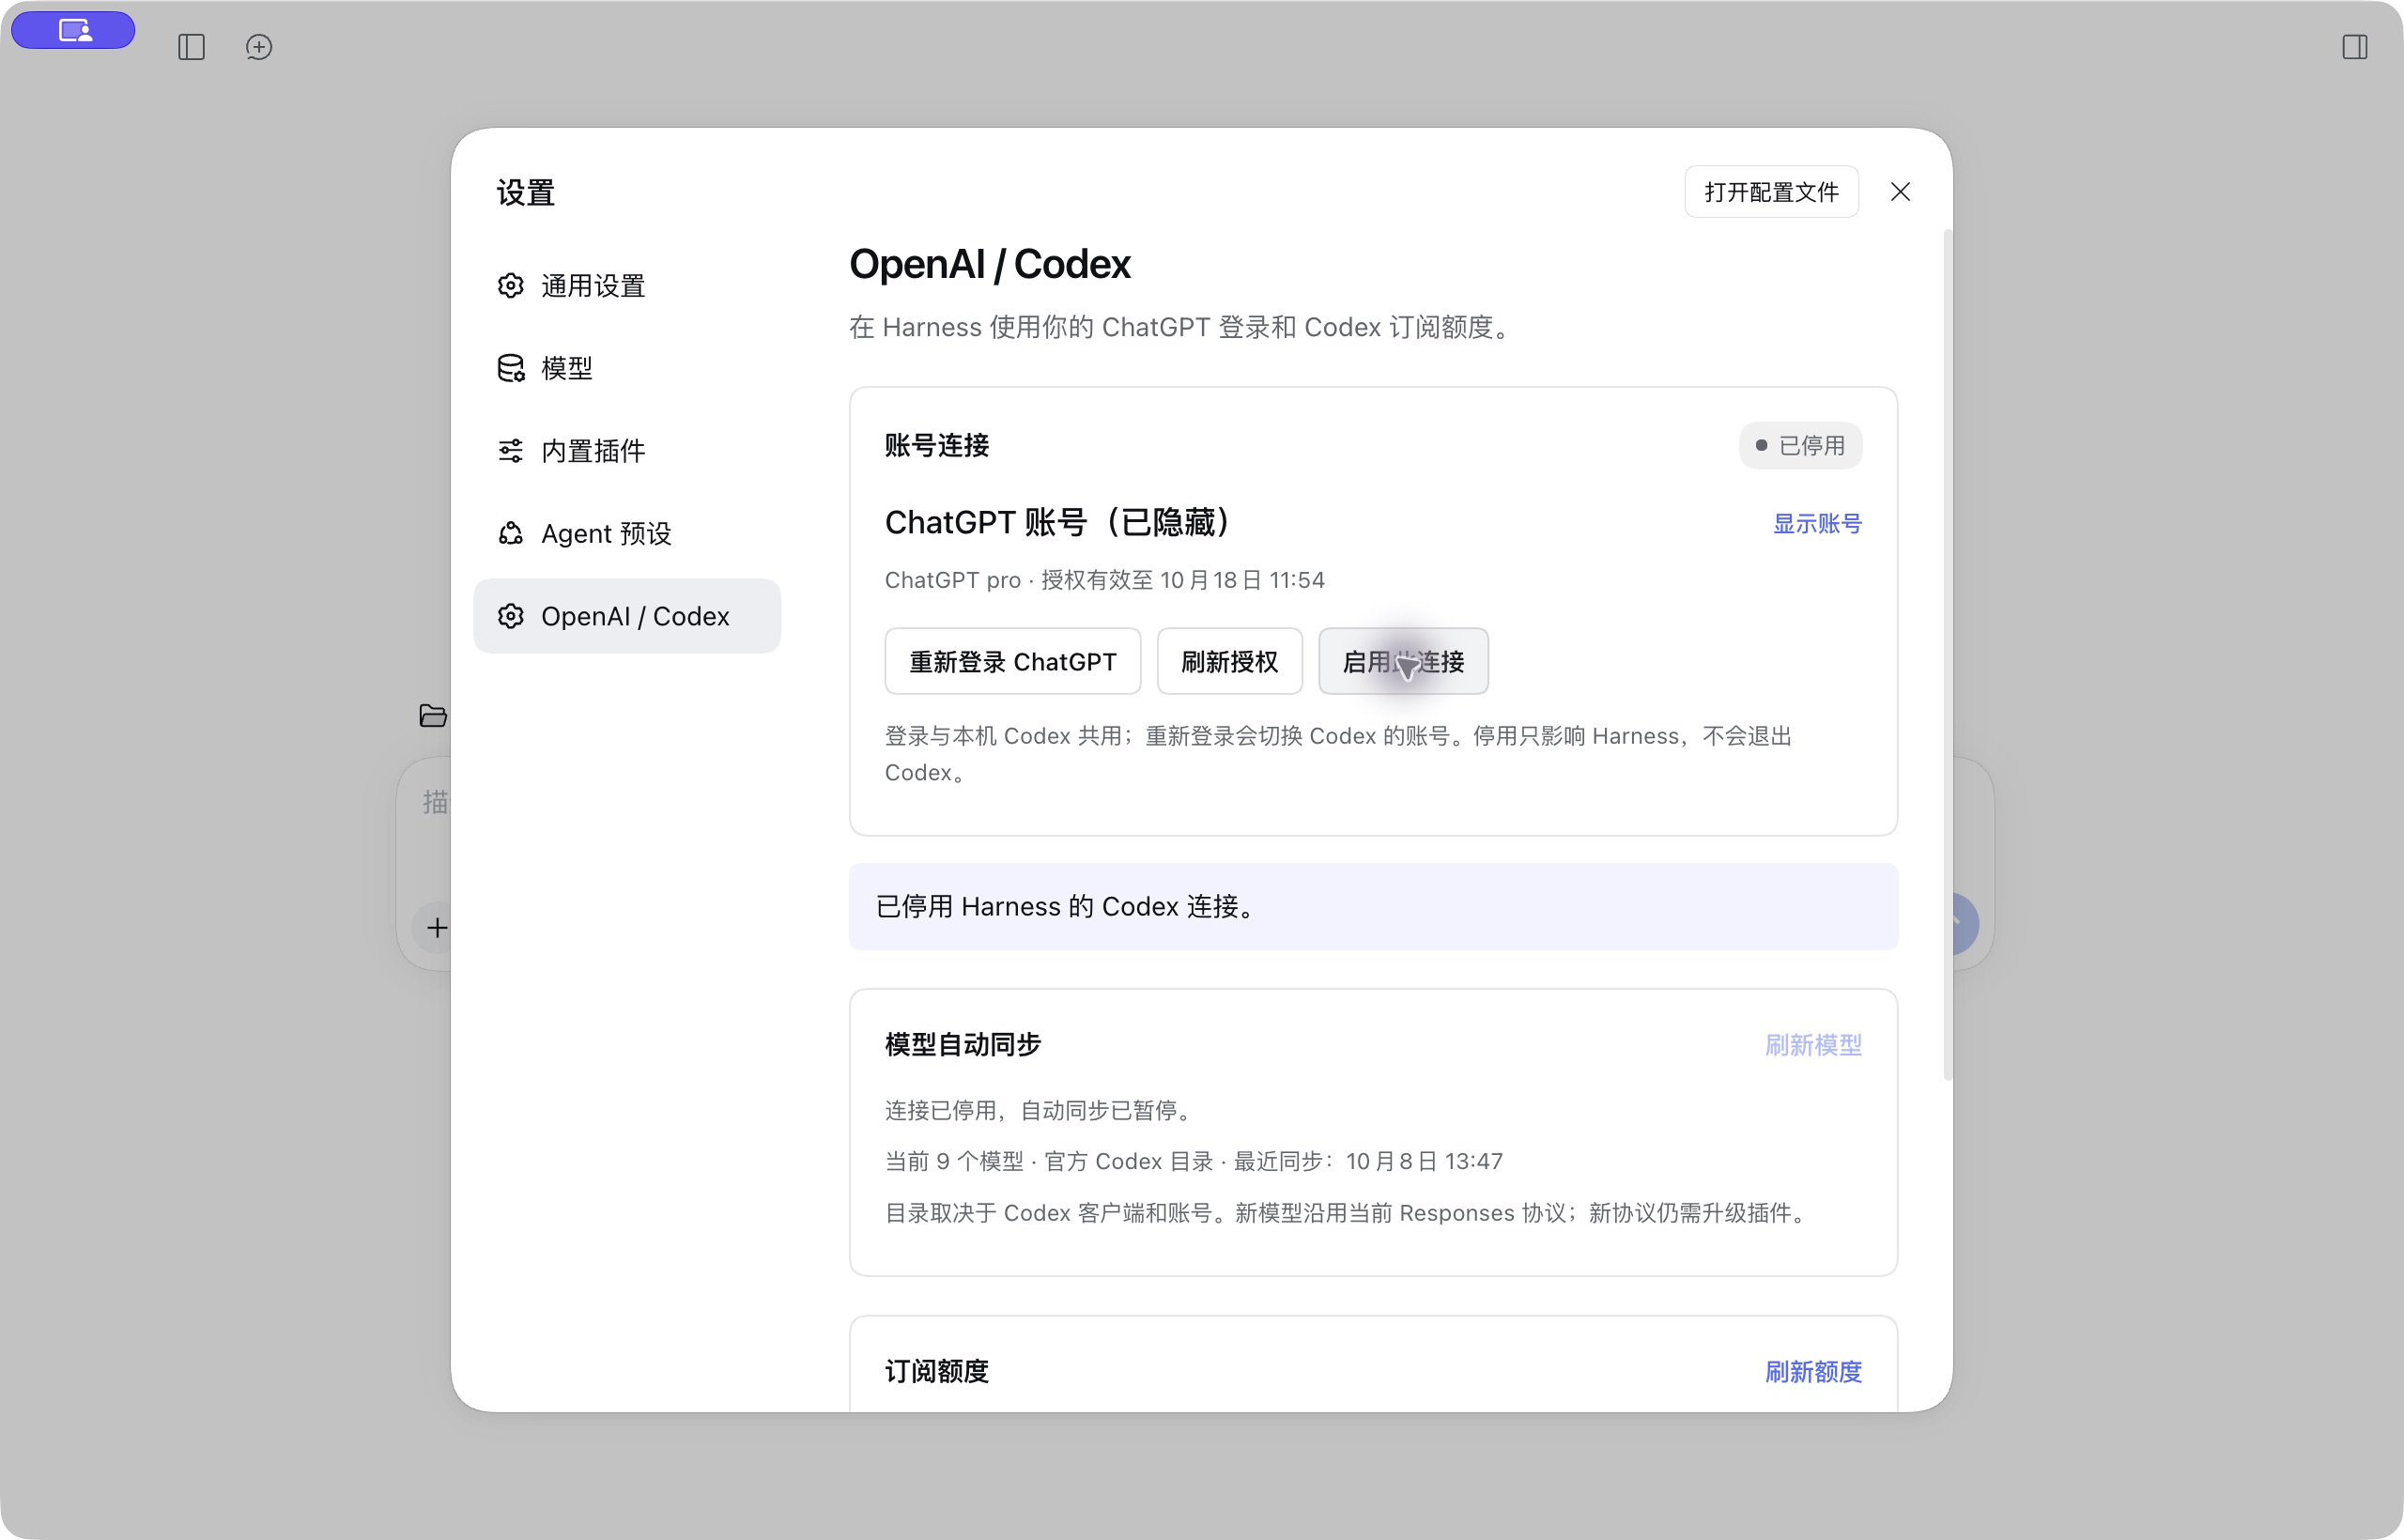This screenshot has height=1540, width=2404.
Task: Click the OpenAI / Codex page heading
Action: coord(990,264)
